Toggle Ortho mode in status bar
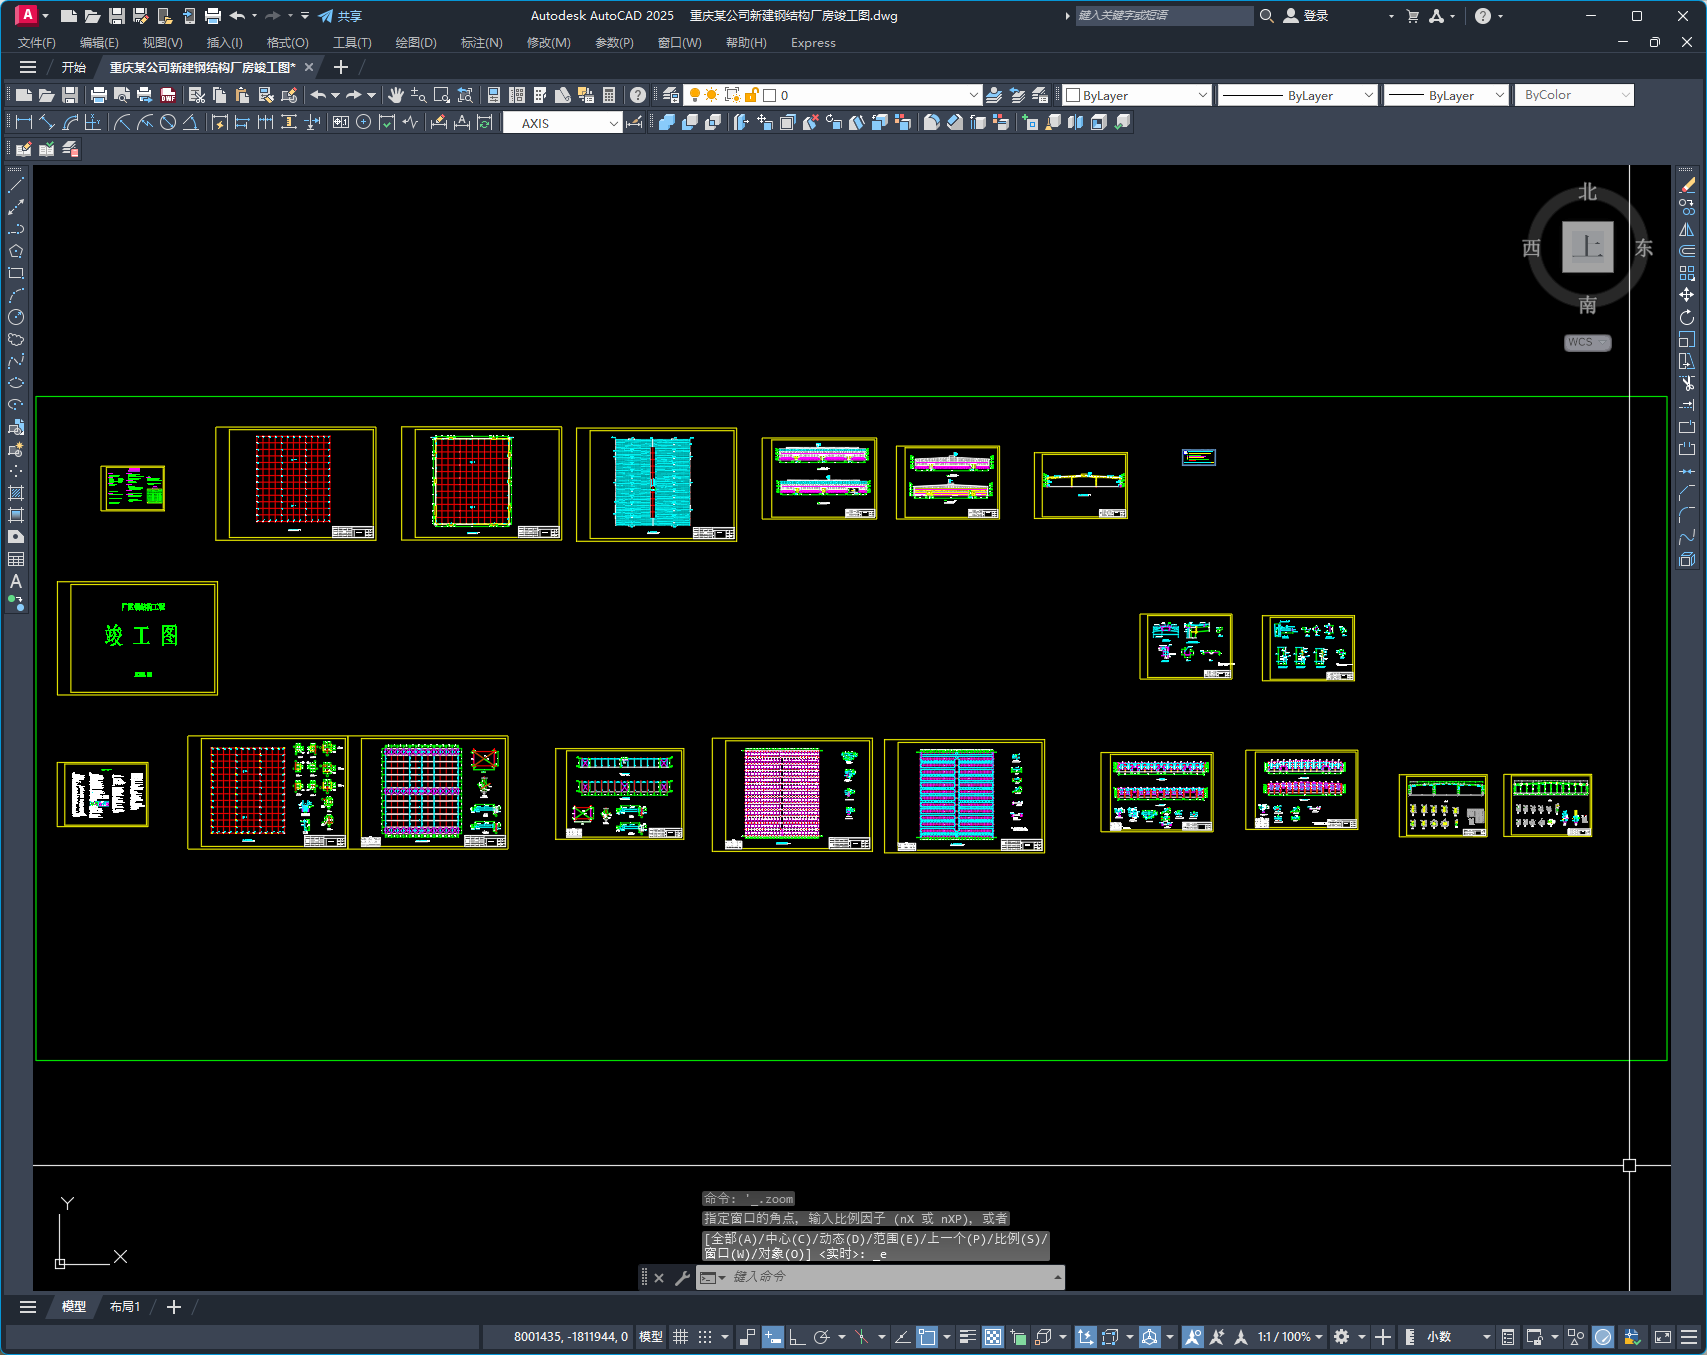This screenshot has width=1707, height=1355. click(797, 1337)
